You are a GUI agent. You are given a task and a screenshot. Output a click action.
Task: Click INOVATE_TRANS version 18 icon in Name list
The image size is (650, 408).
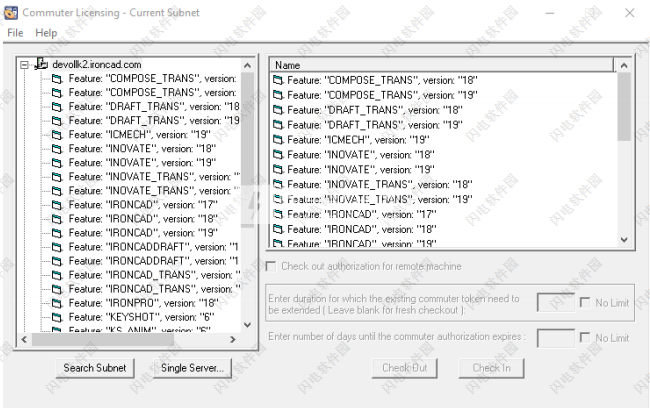[278, 185]
